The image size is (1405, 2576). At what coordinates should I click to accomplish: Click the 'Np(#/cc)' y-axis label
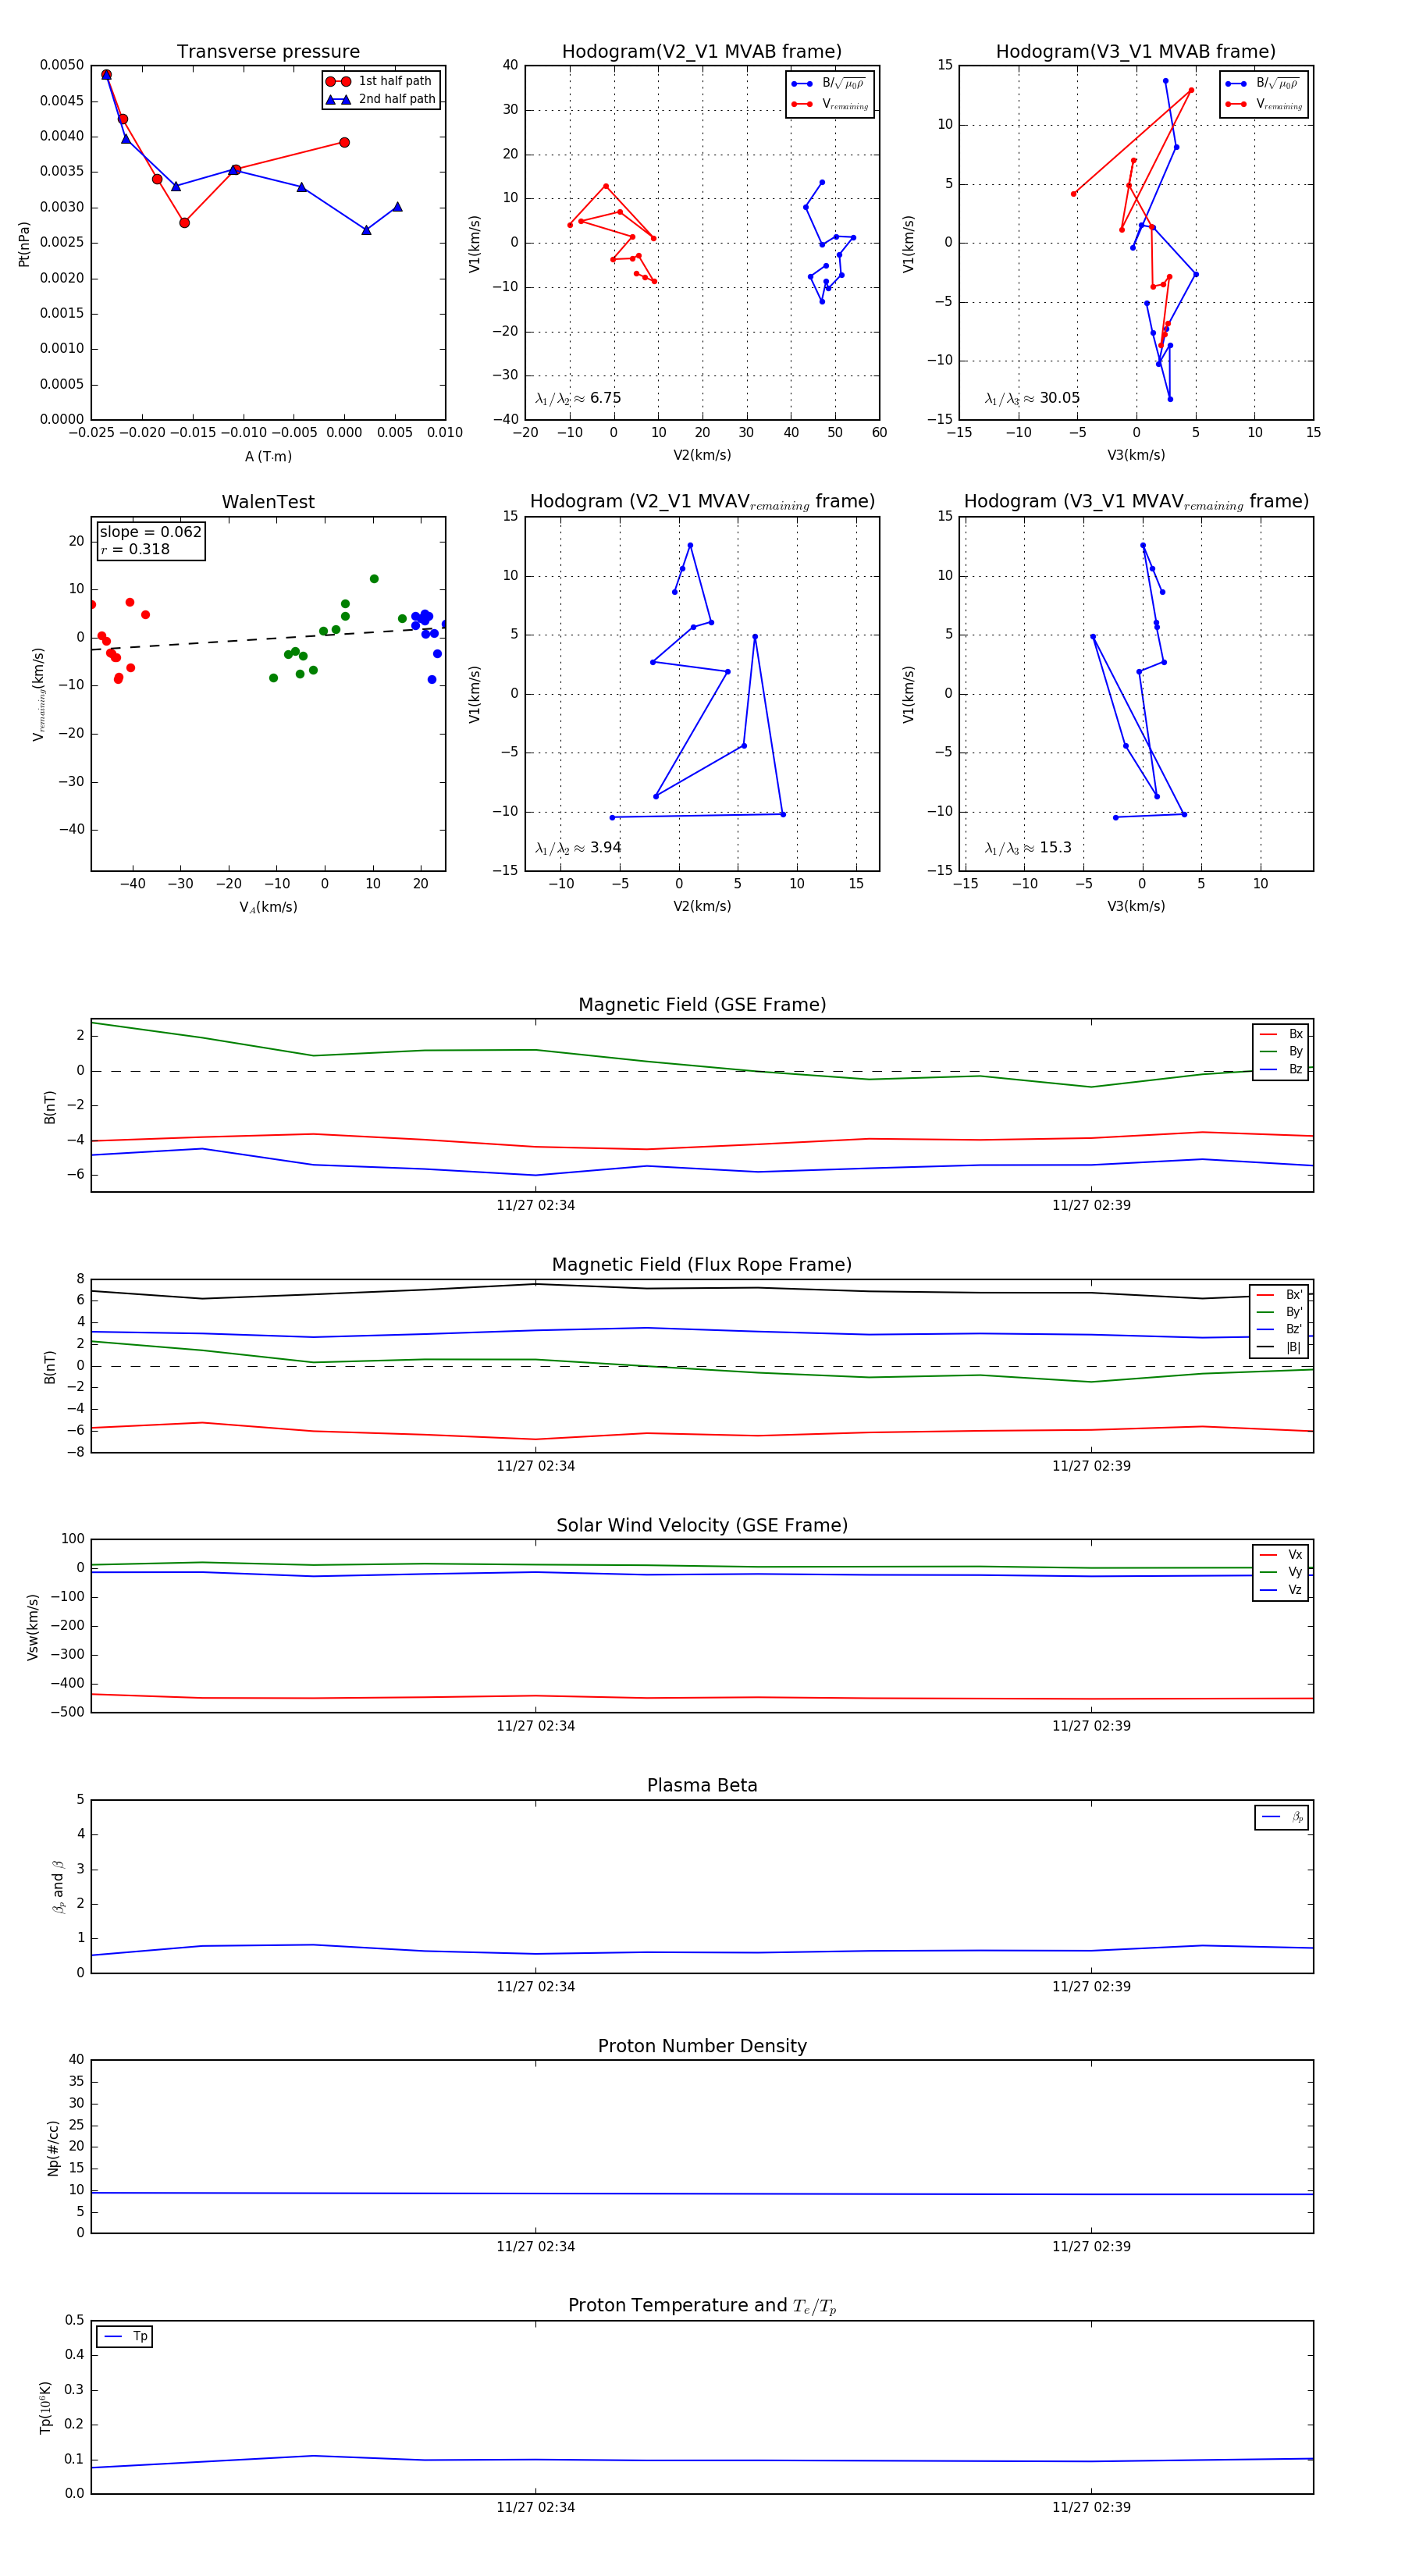[x=53, y=2147]
